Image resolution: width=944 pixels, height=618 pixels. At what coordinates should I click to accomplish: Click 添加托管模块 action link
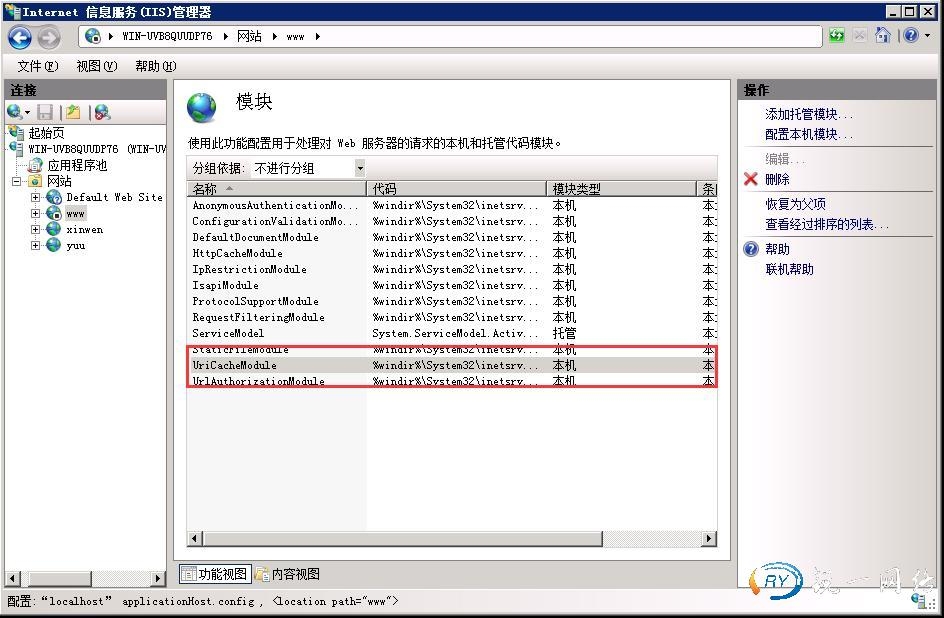click(809, 114)
